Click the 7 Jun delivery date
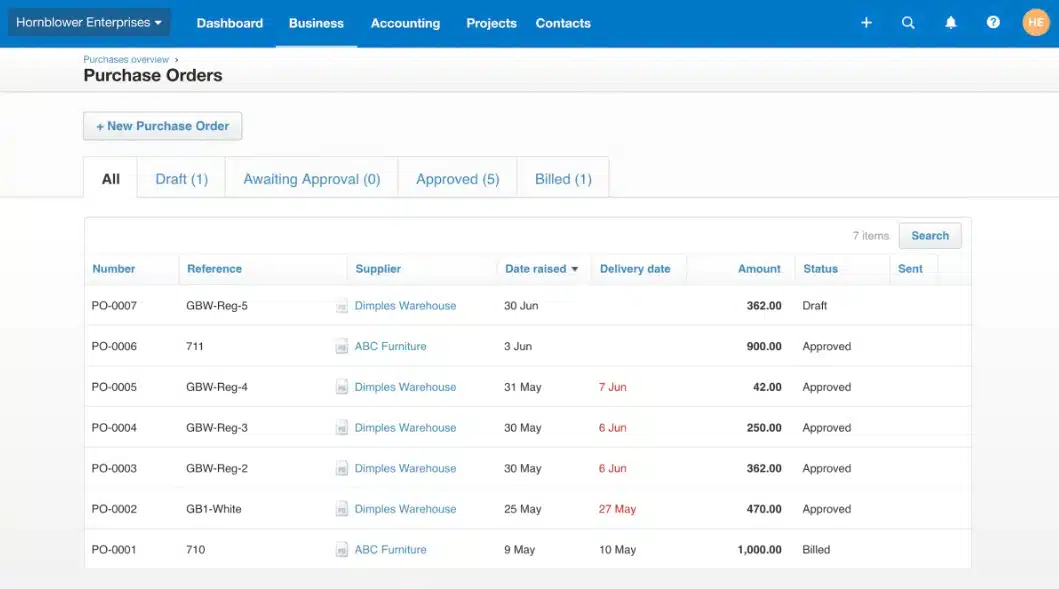The height and width of the screenshot is (589, 1059). point(613,387)
